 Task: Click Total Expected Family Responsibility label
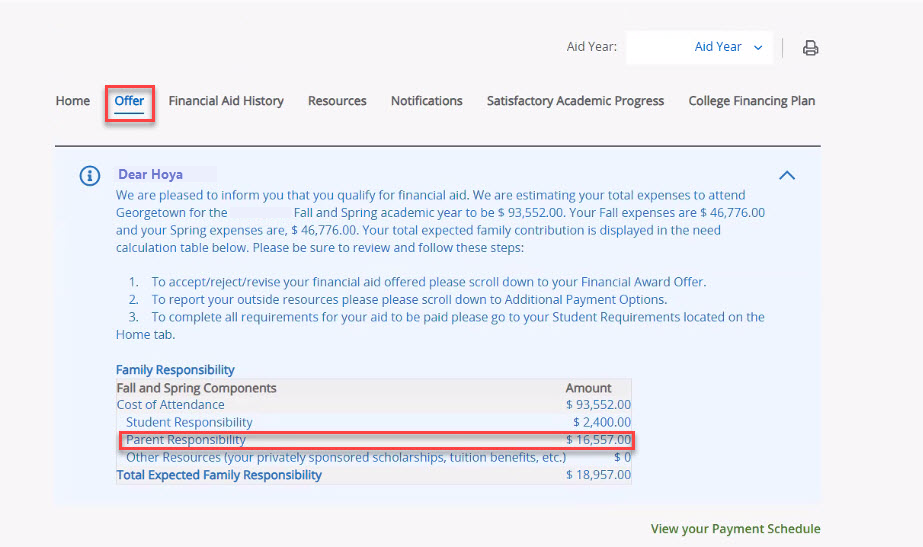pyautogui.click(x=219, y=475)
